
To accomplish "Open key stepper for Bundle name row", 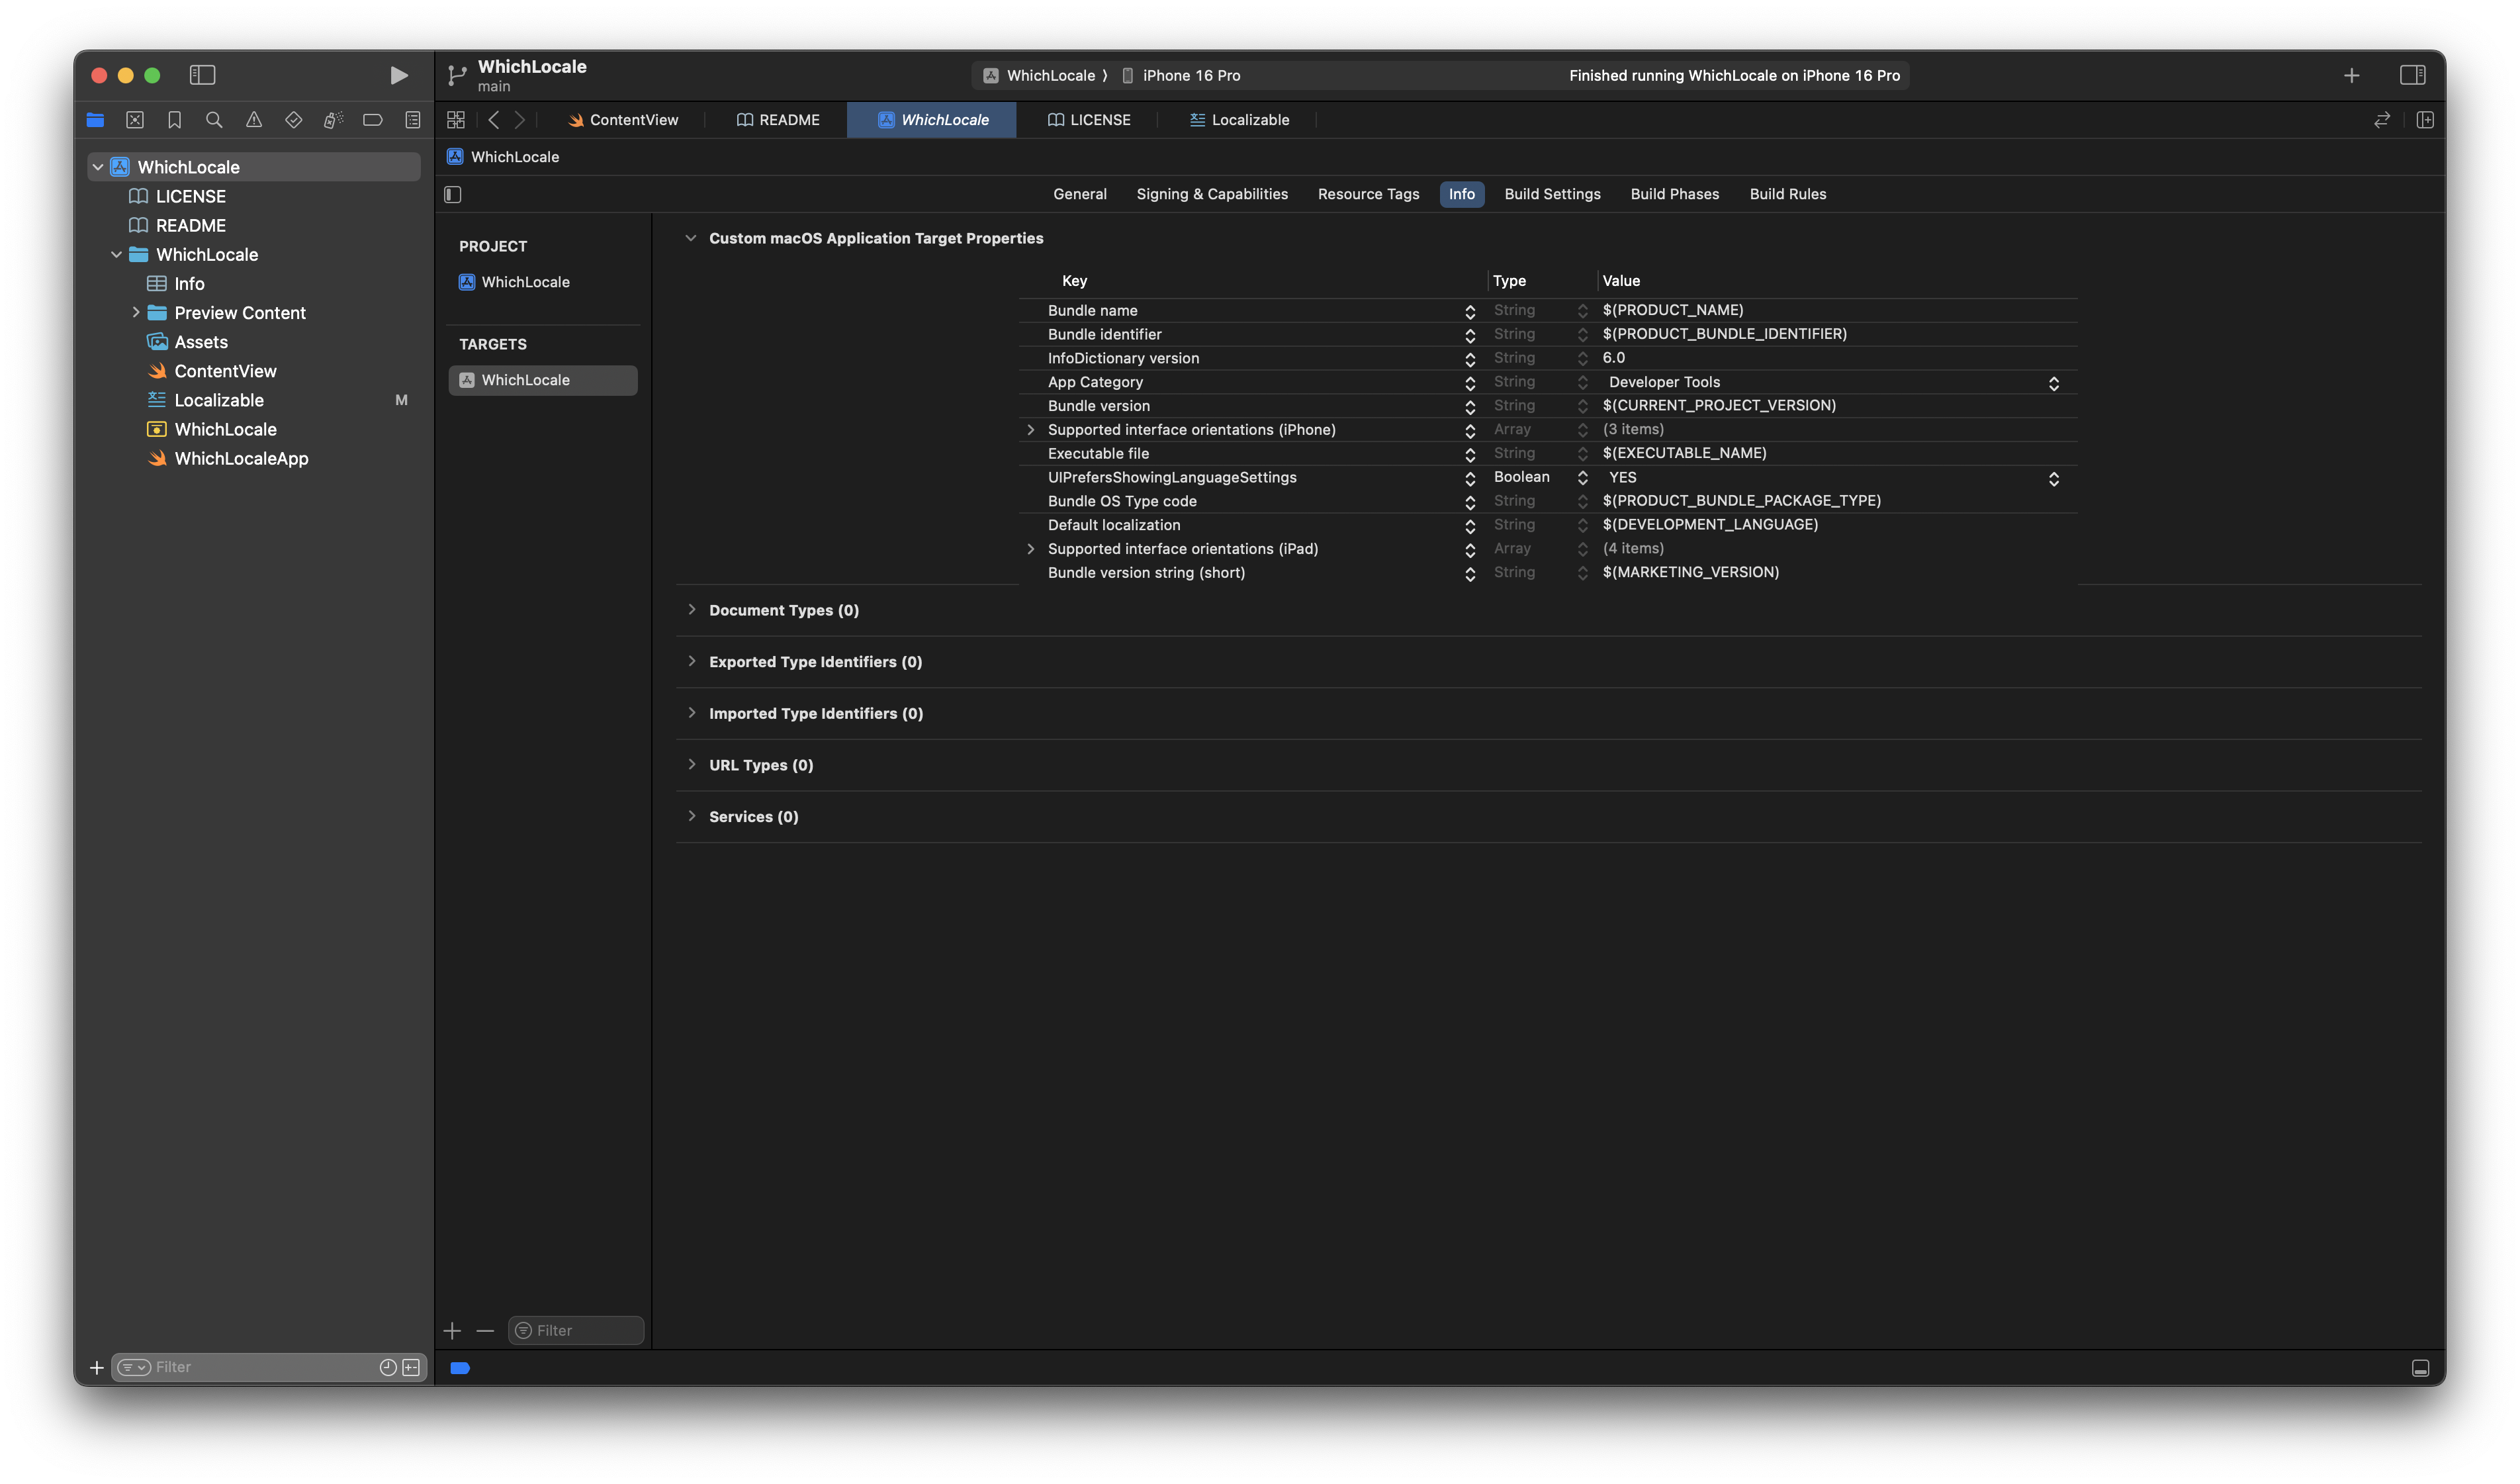I will [x=1469, y=312].
